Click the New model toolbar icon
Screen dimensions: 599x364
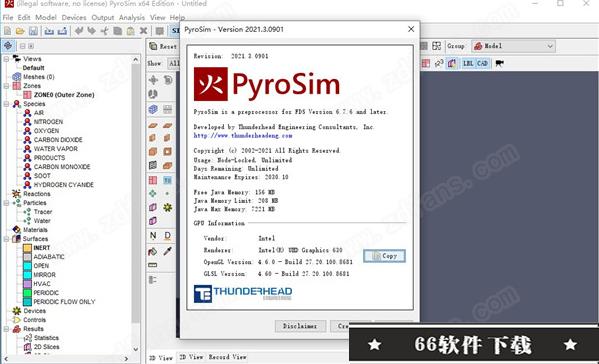(8, 31)
